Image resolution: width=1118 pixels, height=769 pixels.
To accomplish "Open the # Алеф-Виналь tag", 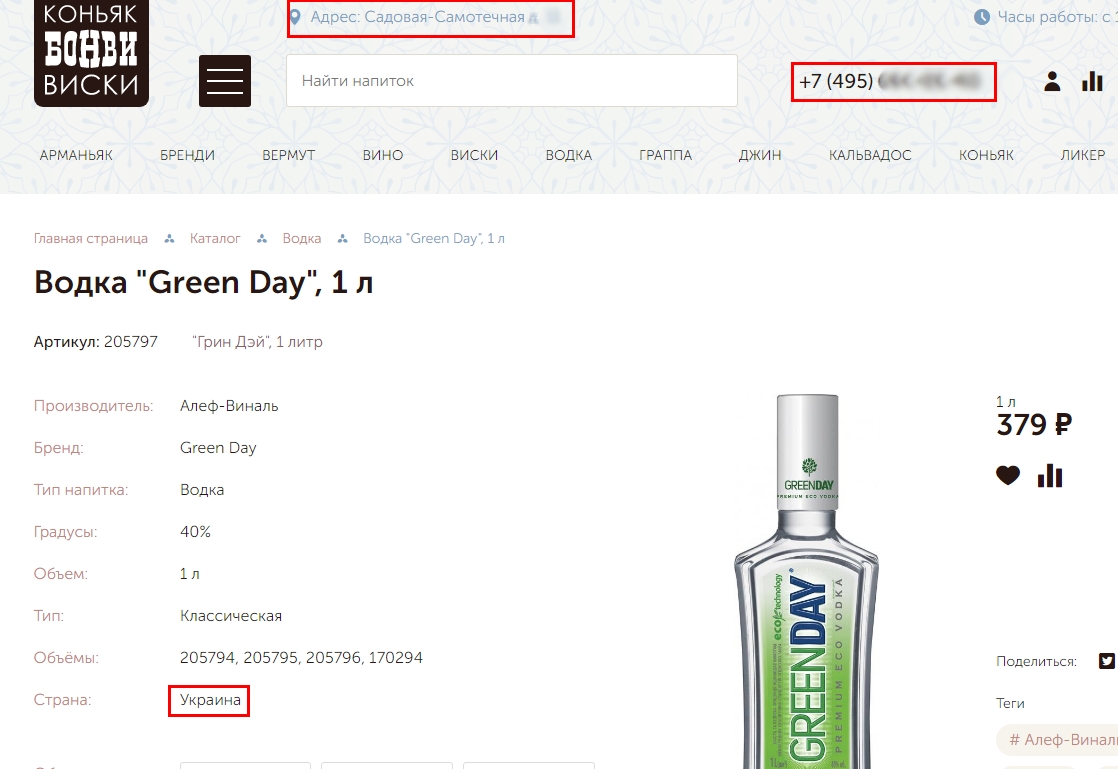I will click(x=1058, y=740).
